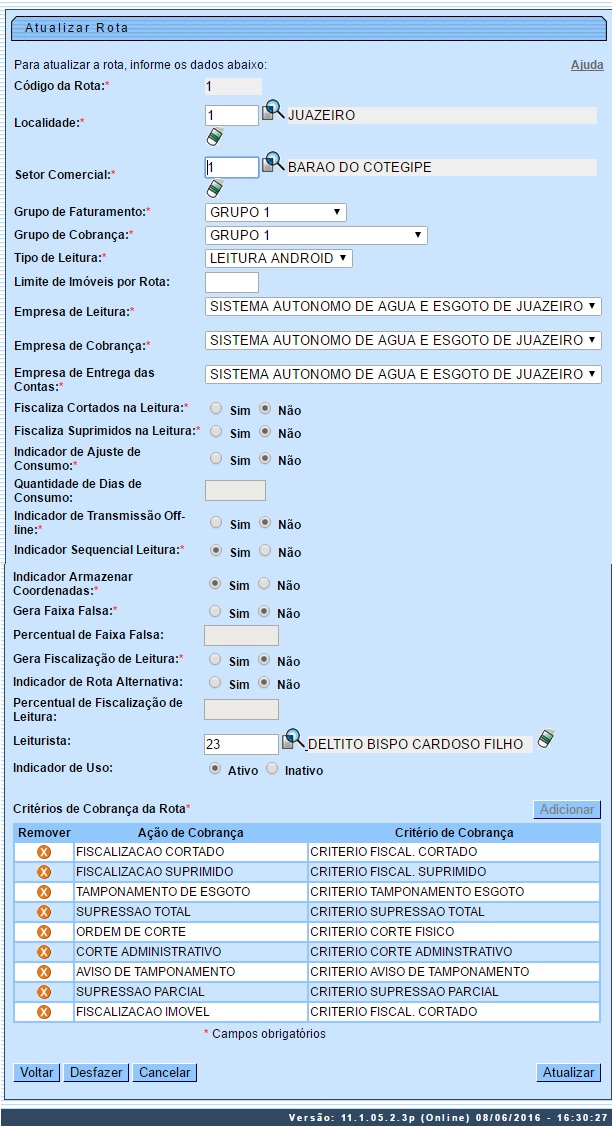
Task: Open the Tipo de Leitura dropdown
Action: (279, 259)
